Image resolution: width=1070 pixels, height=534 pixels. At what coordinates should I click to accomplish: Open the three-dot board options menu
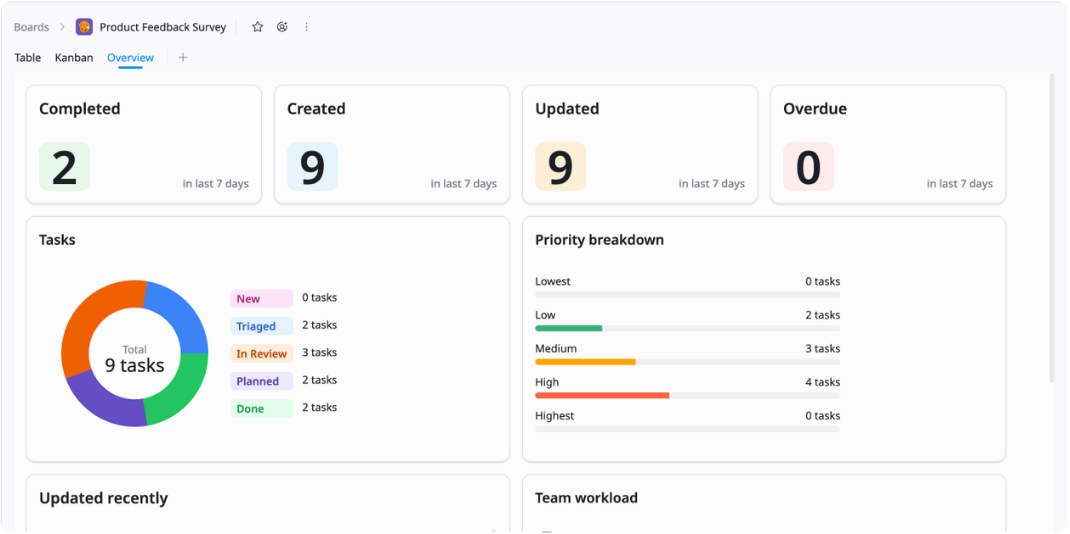click(x=306, y=27)
